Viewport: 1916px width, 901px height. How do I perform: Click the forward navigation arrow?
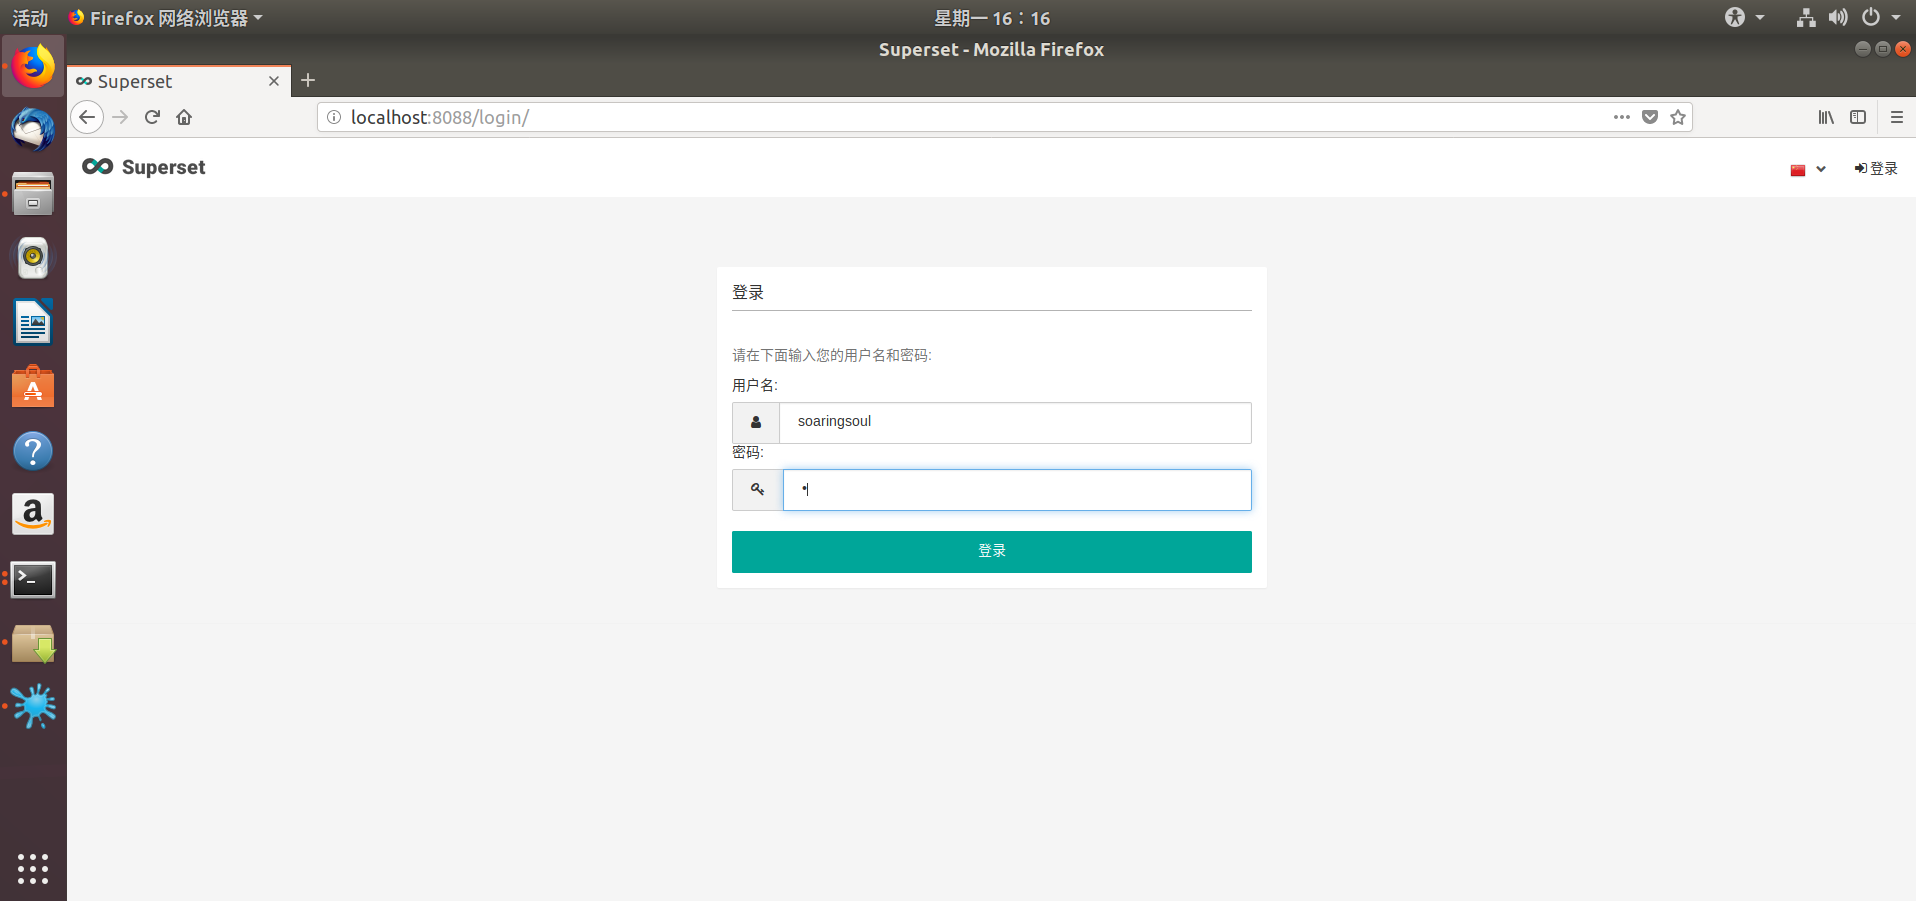click(x=121, y=117)
